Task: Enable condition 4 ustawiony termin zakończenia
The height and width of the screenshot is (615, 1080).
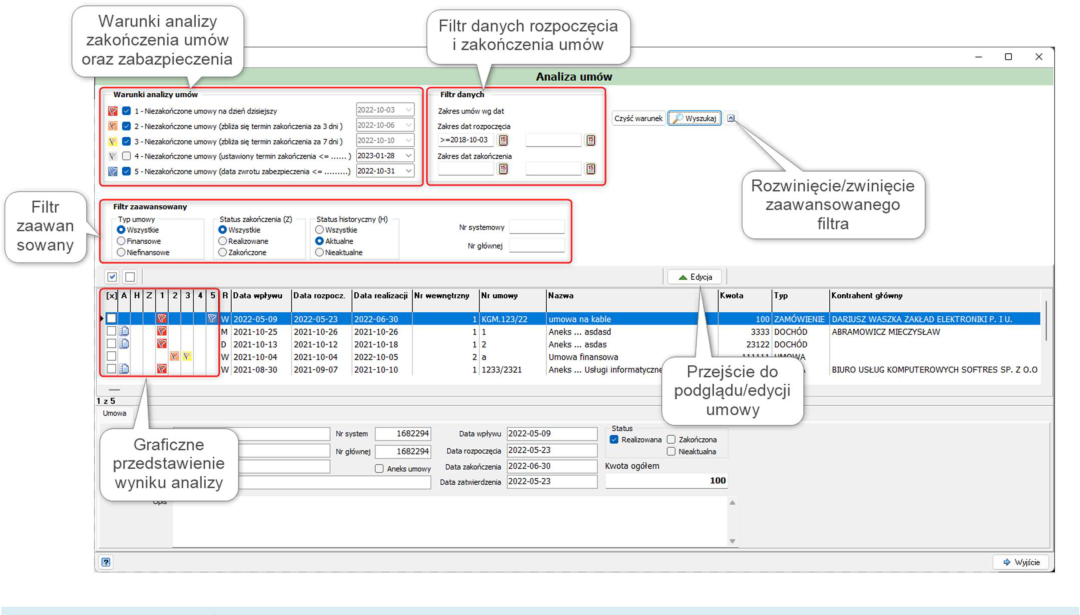Action: point(127,156)
